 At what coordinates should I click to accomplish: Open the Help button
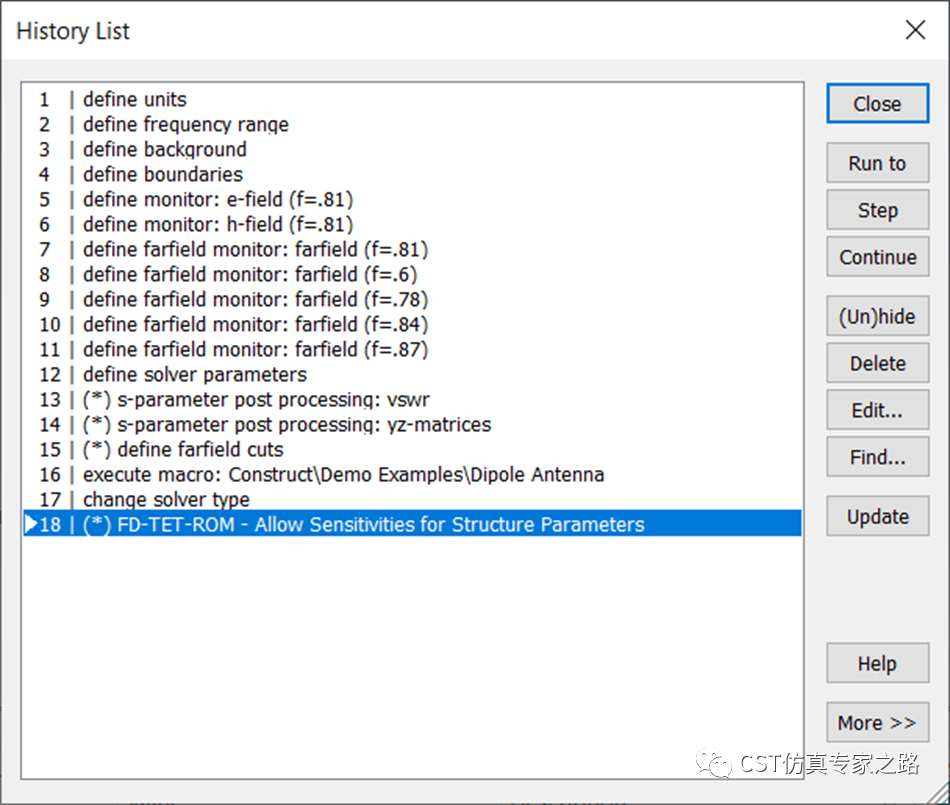coord(877,663)
